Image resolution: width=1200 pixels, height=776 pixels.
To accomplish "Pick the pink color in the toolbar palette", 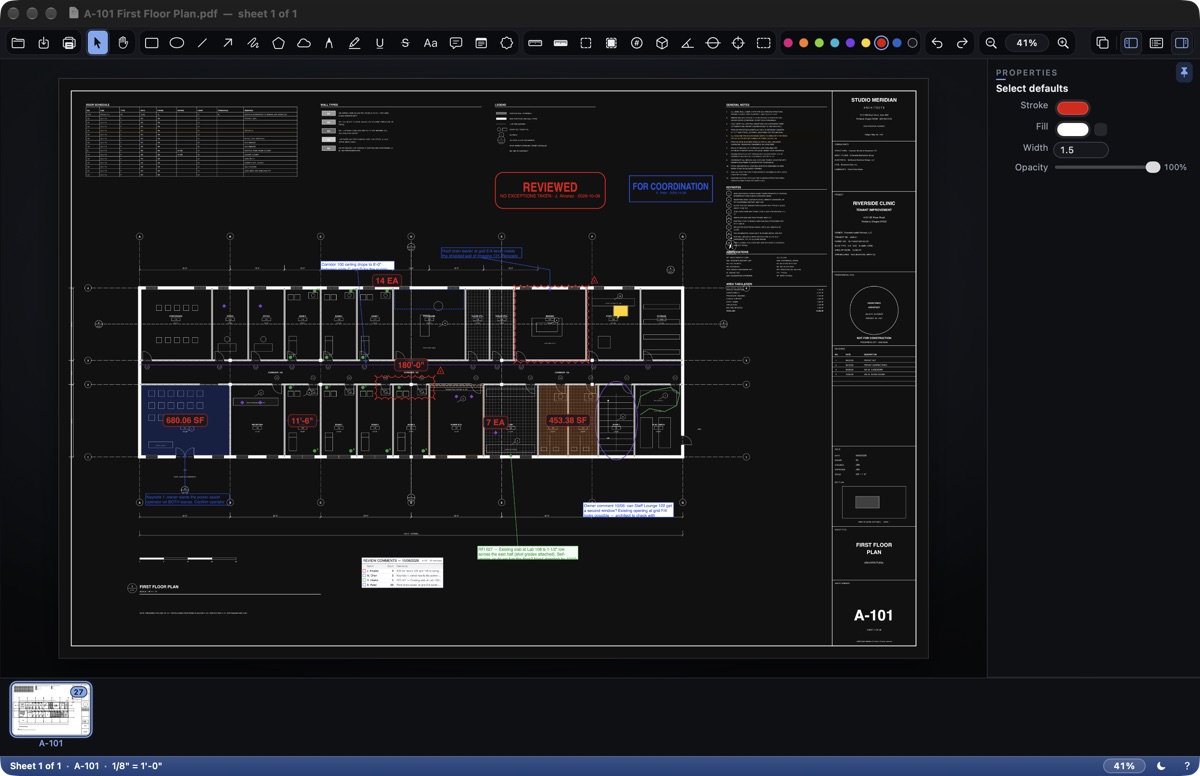I will tap(788, 43).
